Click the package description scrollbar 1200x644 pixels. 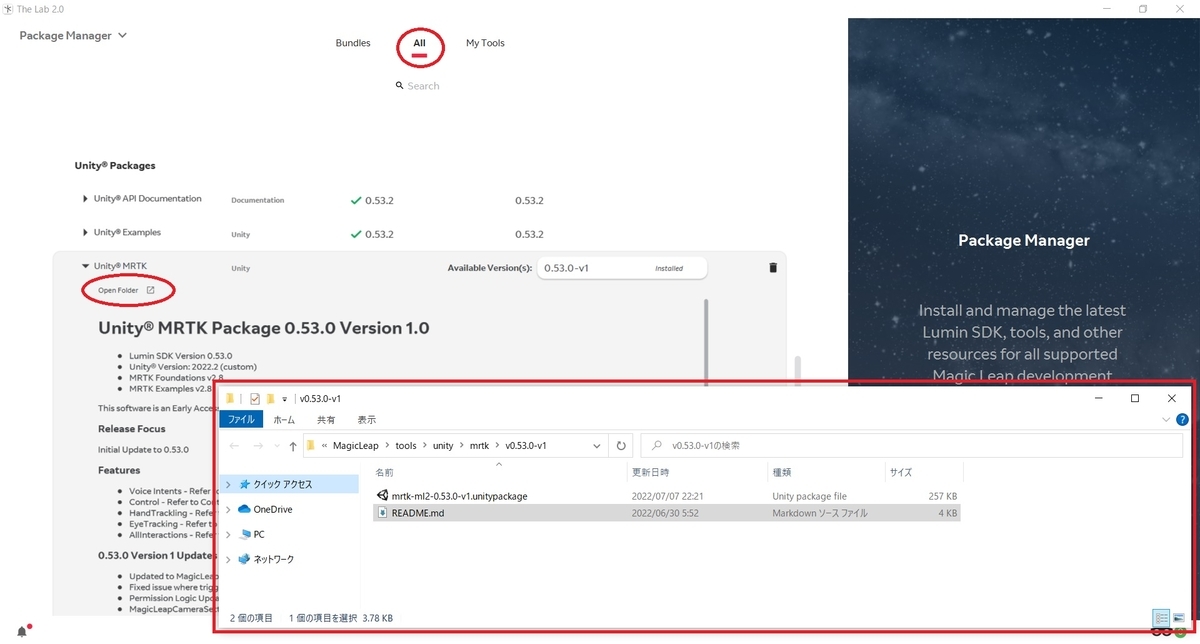[x=706, y=340]
